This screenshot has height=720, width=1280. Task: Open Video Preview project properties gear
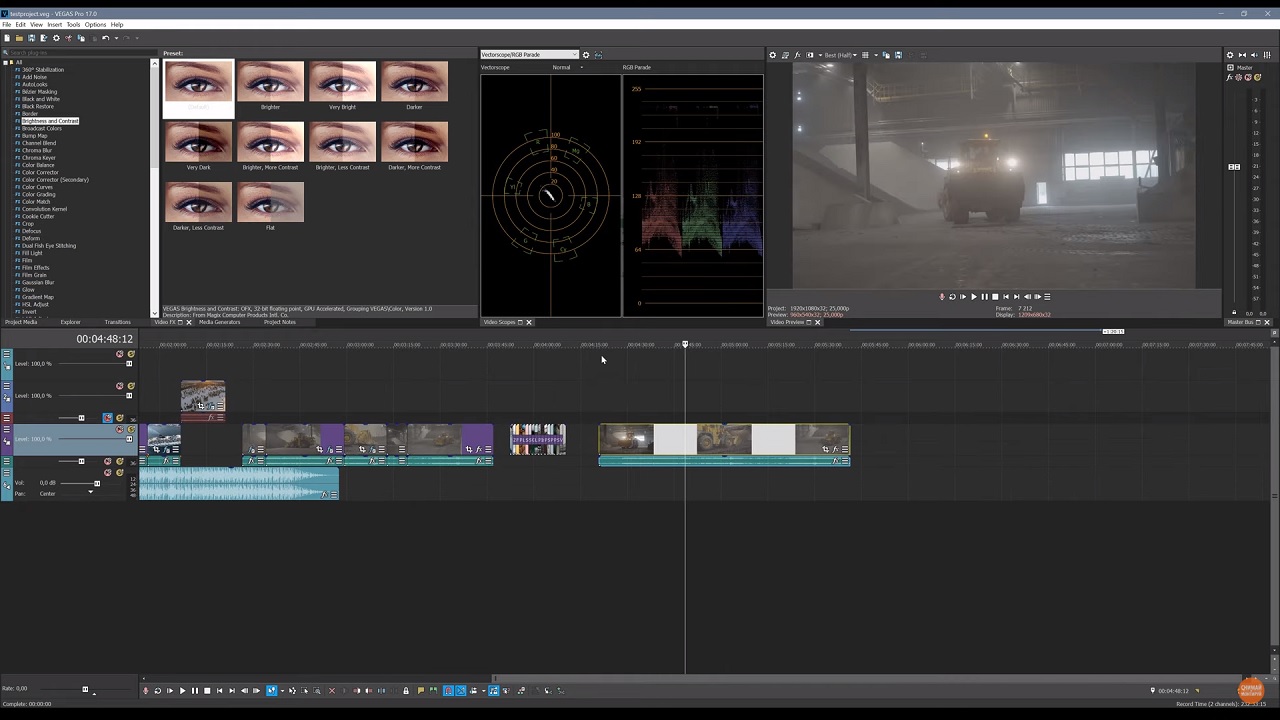coord(772,55)
